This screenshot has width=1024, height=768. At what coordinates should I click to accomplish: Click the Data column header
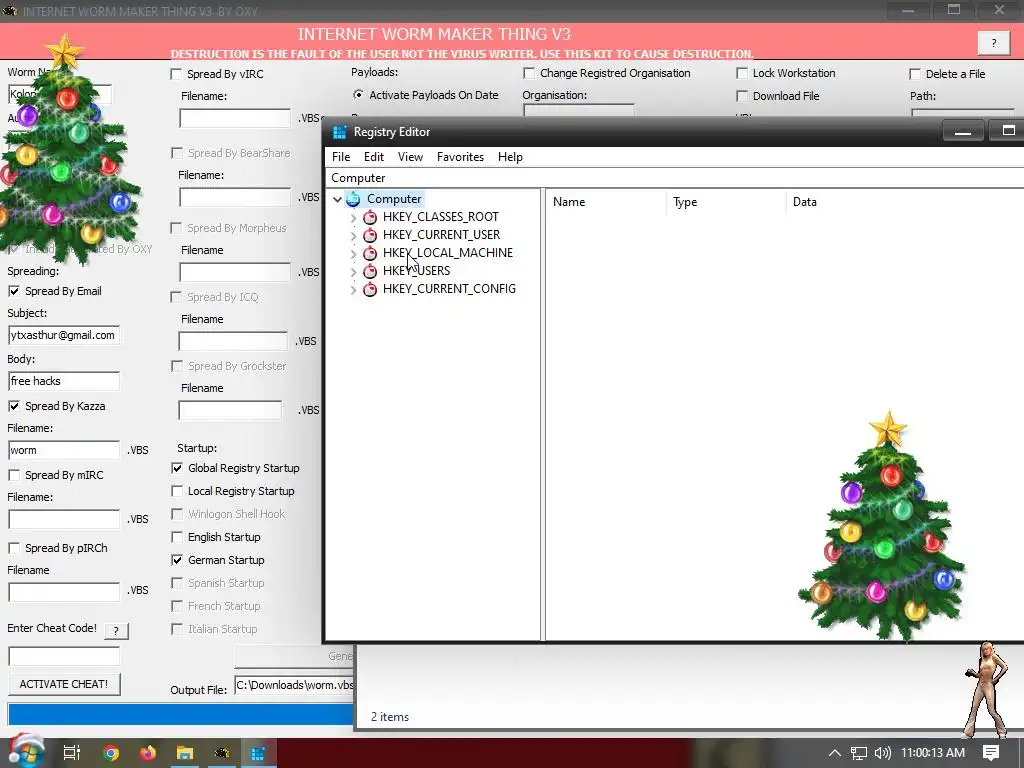point(905,202)
